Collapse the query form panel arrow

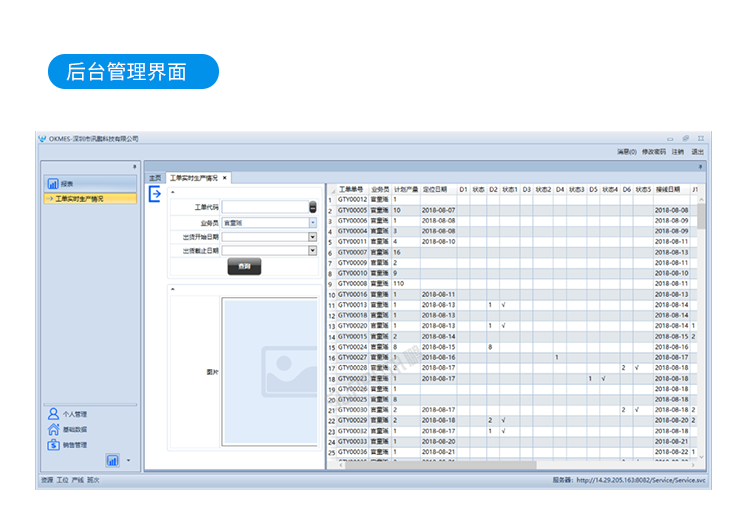coord(171,191)
